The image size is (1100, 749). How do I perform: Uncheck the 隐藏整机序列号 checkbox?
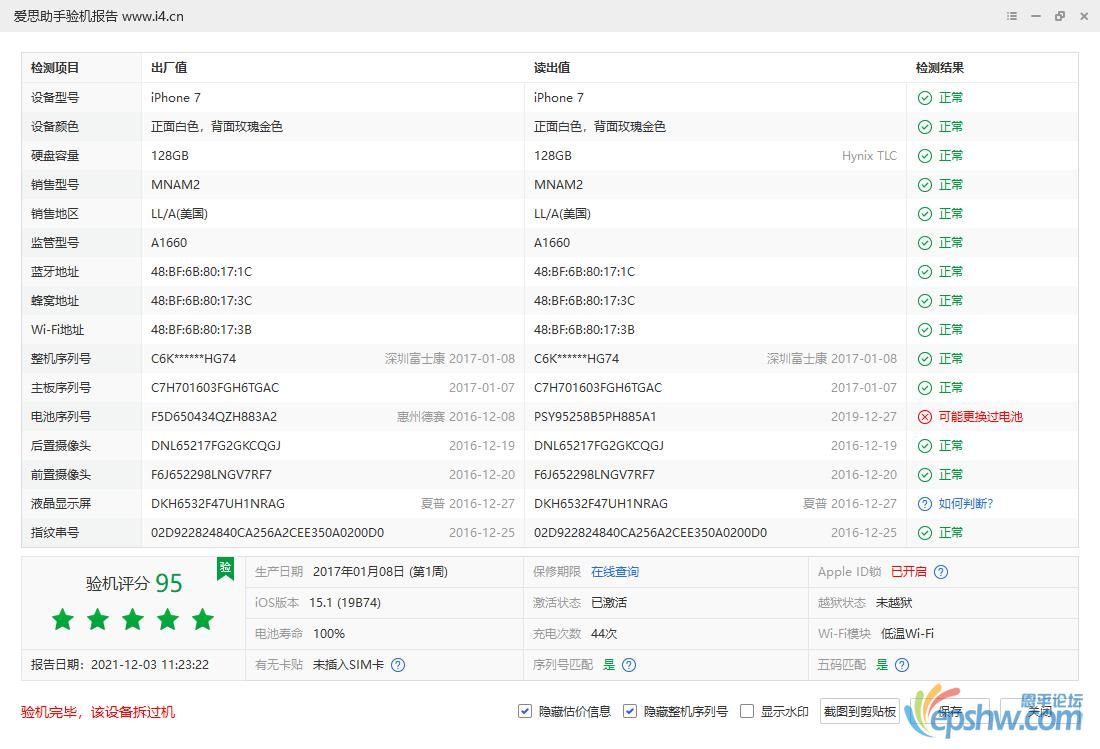pos(630,711)
